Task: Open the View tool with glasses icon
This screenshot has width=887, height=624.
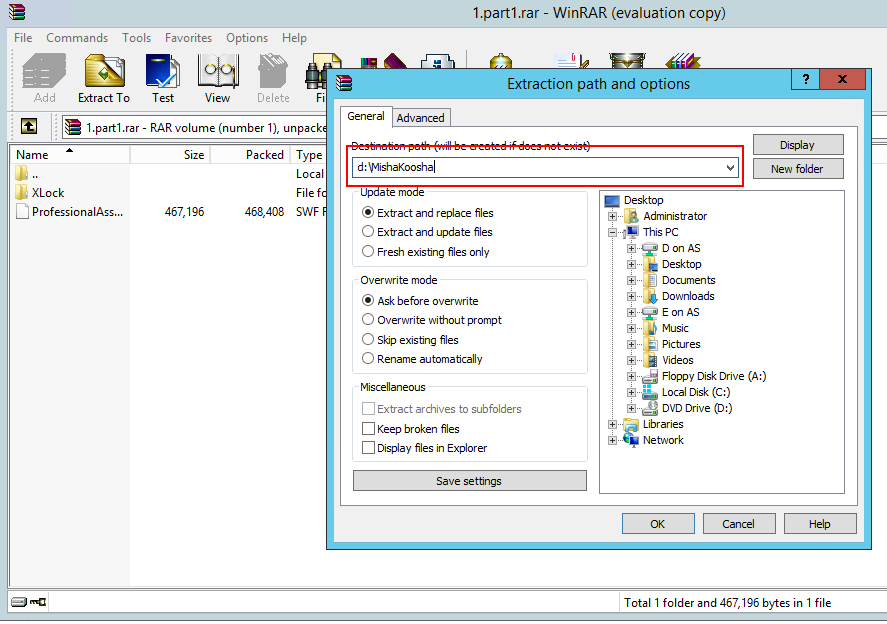Action: tap(218, 71)
